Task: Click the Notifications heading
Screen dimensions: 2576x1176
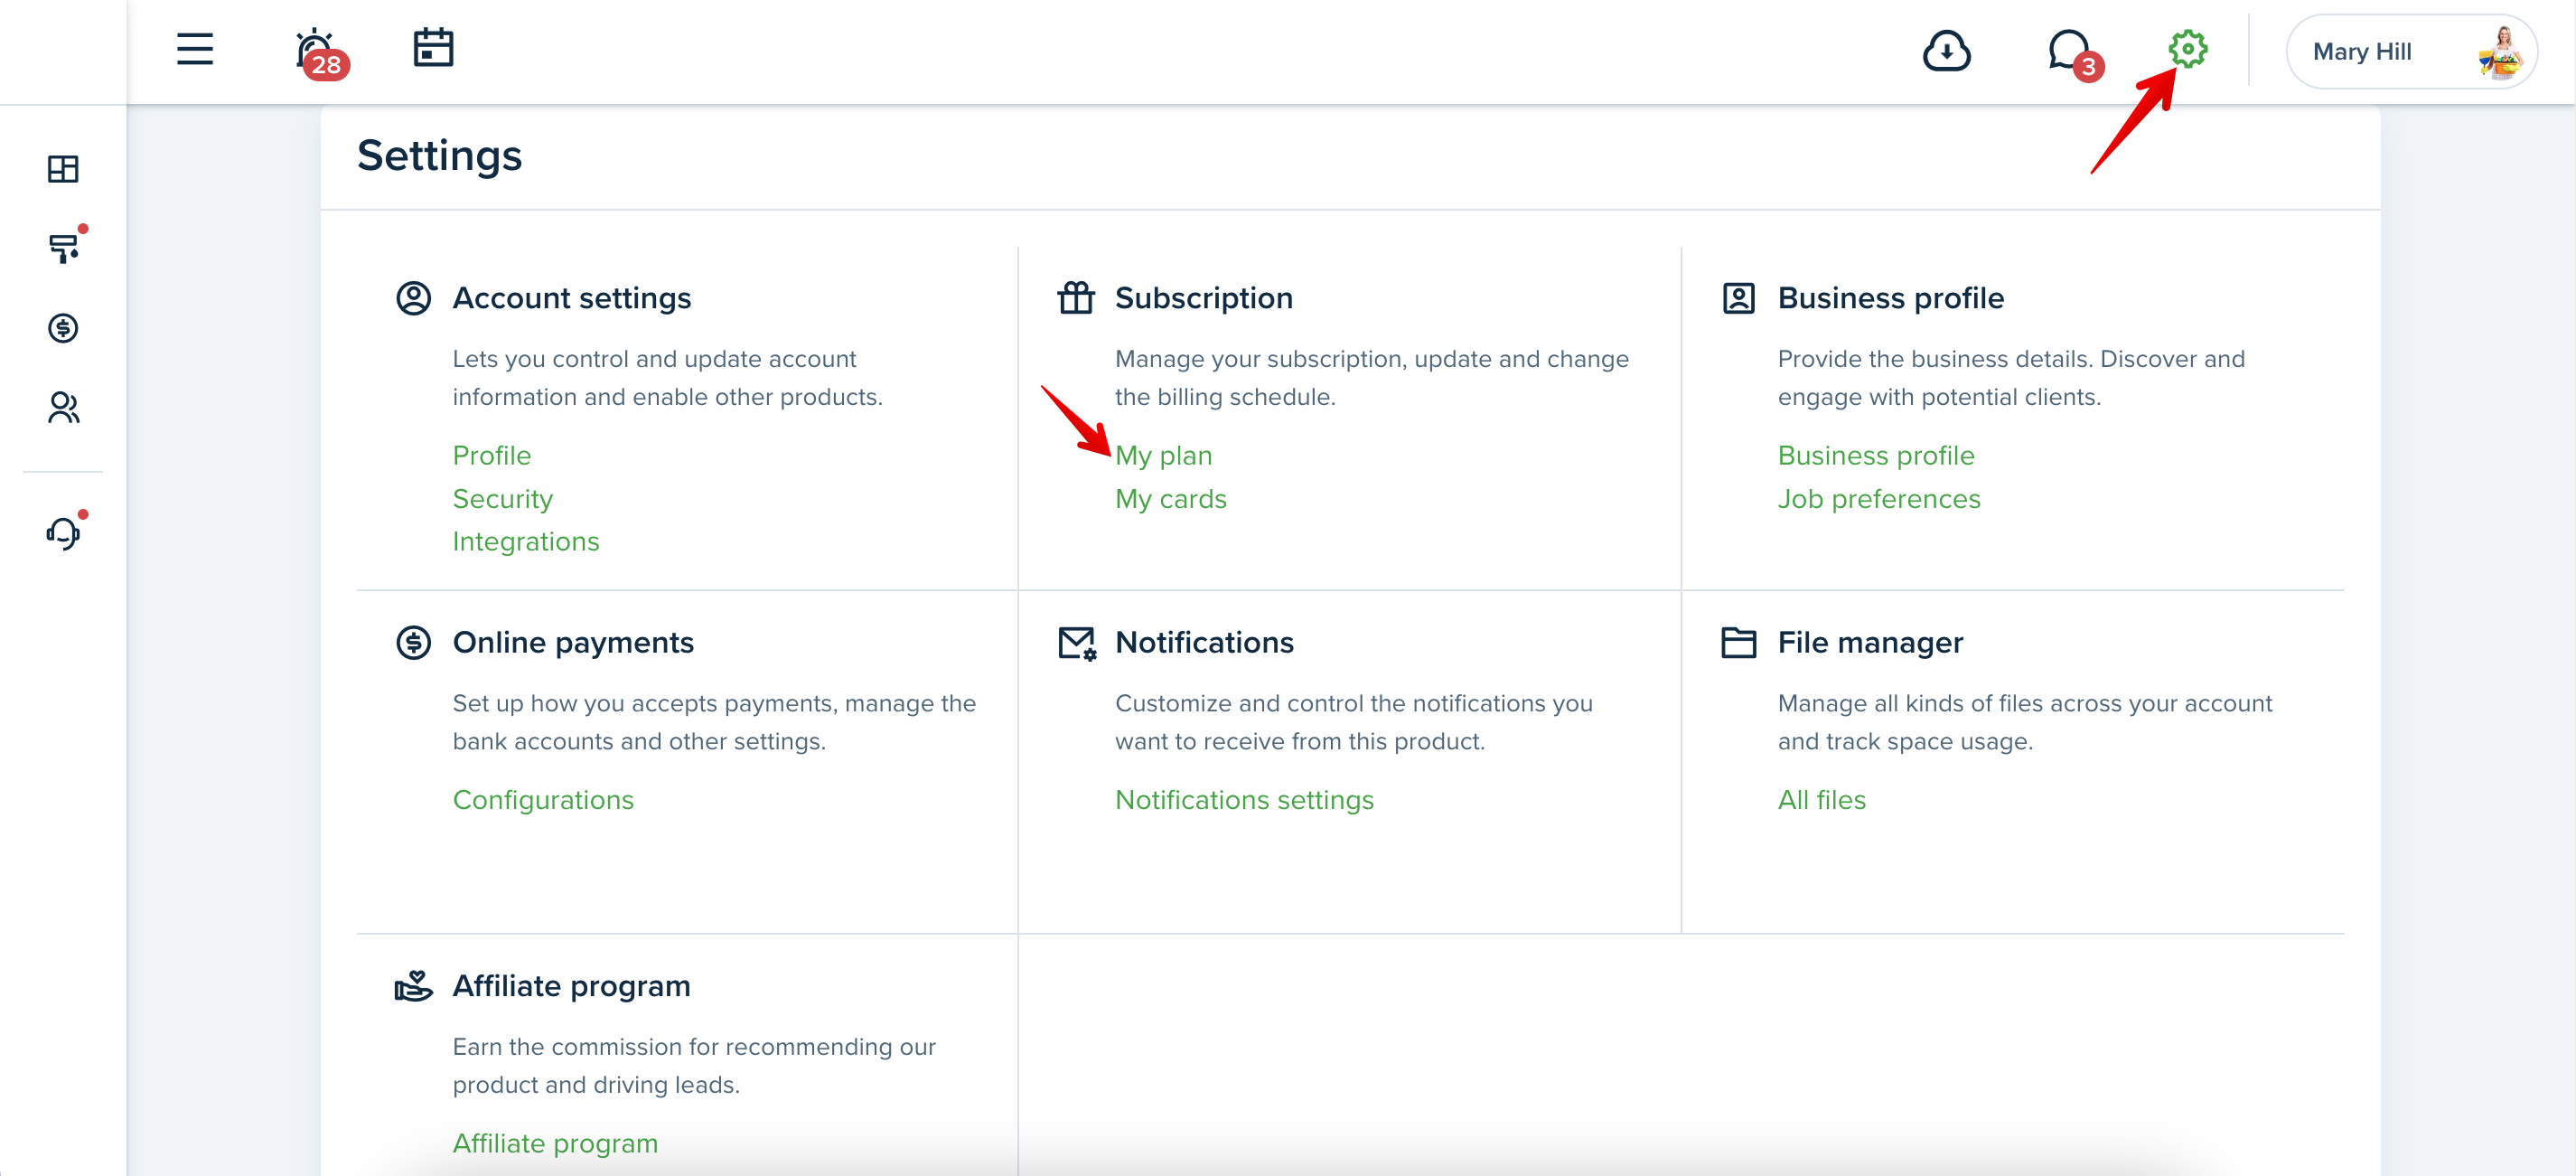Action: pyautogui.click(x=1204, y=642)
